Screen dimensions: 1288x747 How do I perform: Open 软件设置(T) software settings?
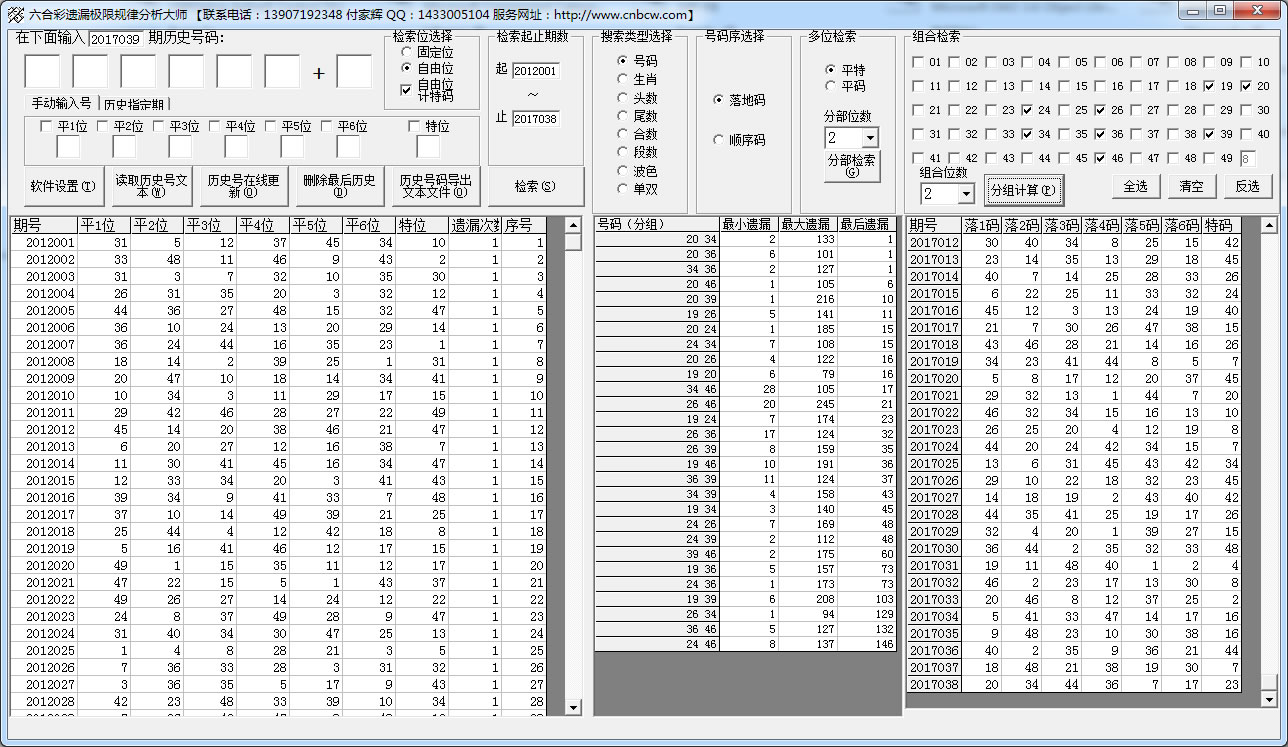pos(63,187)
